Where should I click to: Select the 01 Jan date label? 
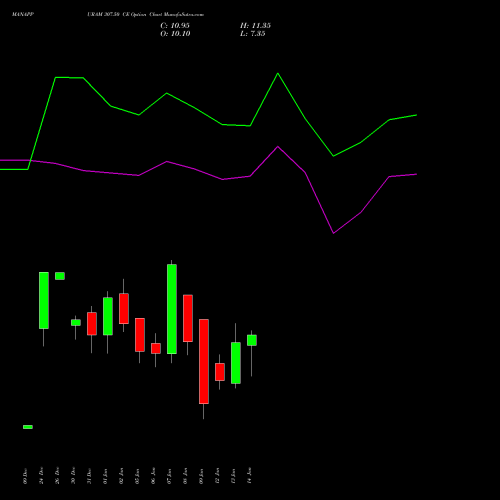click(x=106, y=476)
